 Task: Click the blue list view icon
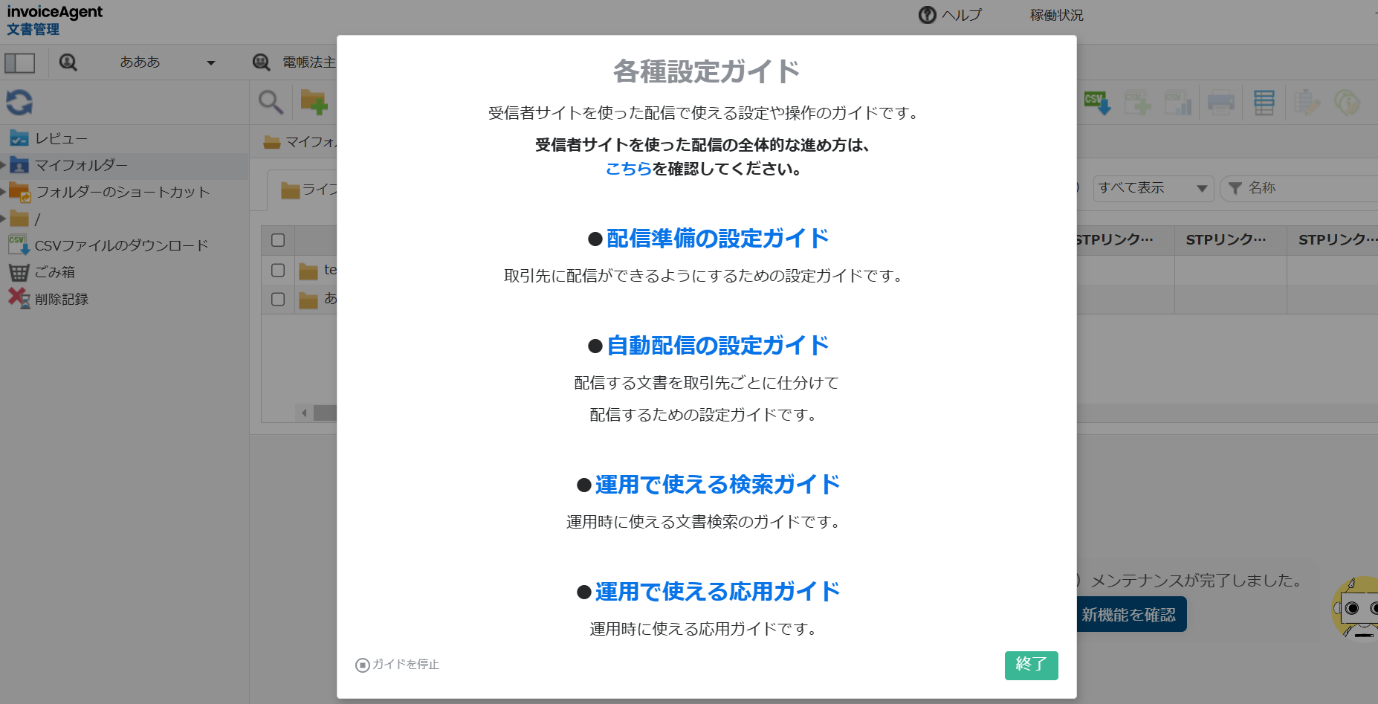click(1264, 101)
